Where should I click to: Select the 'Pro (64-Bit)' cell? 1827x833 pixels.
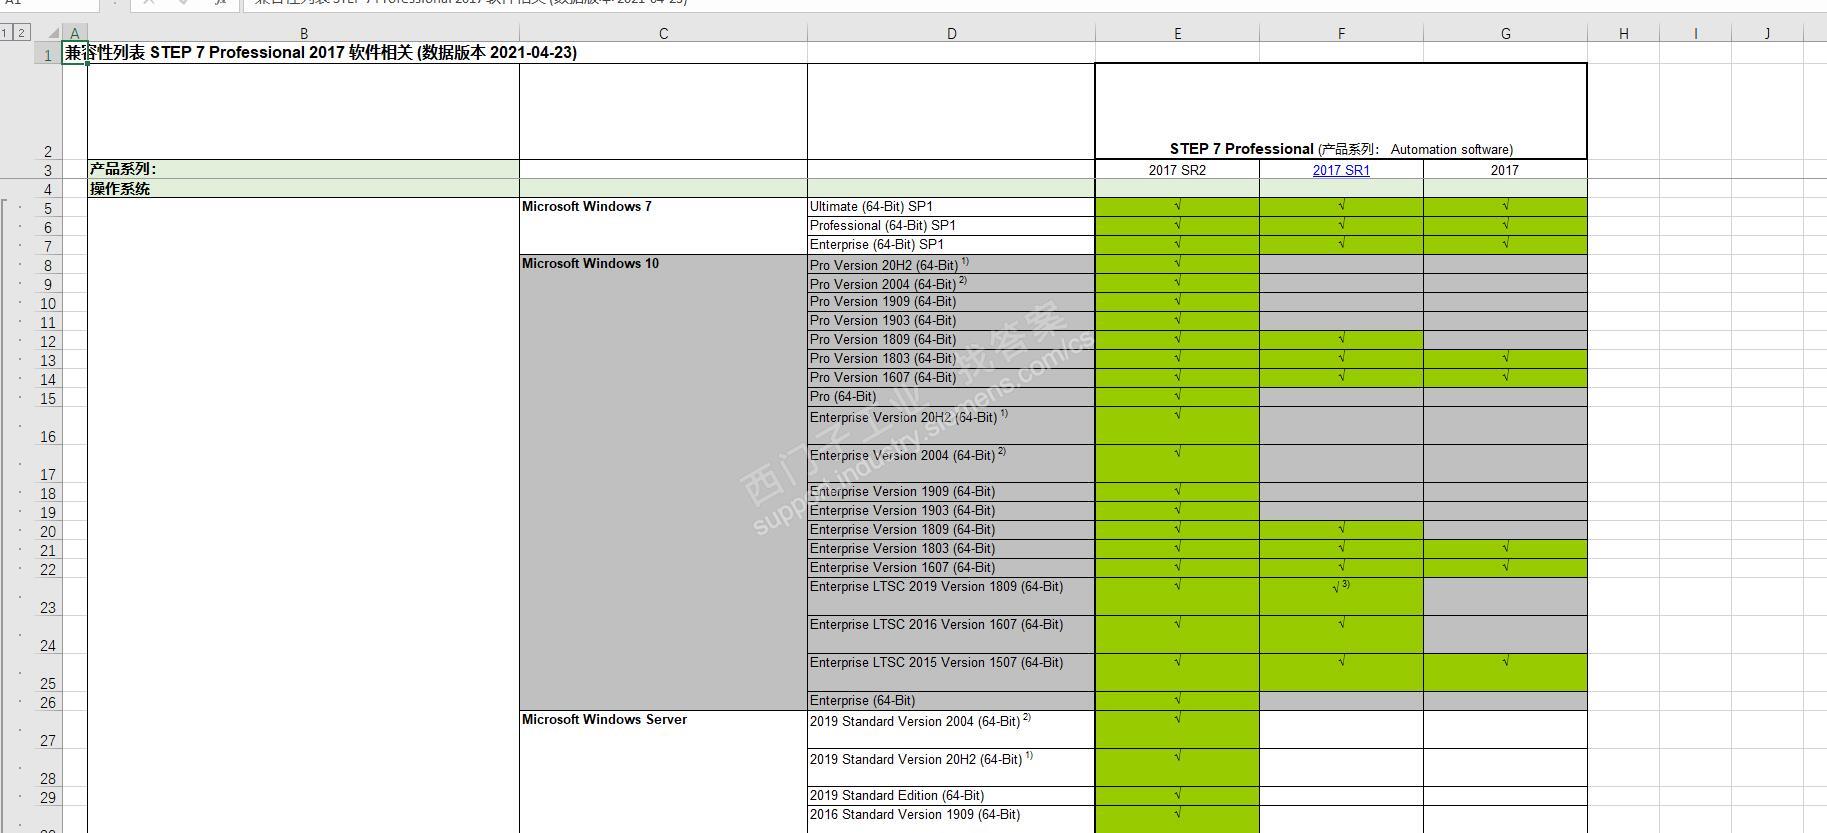(x=951, y=397)
